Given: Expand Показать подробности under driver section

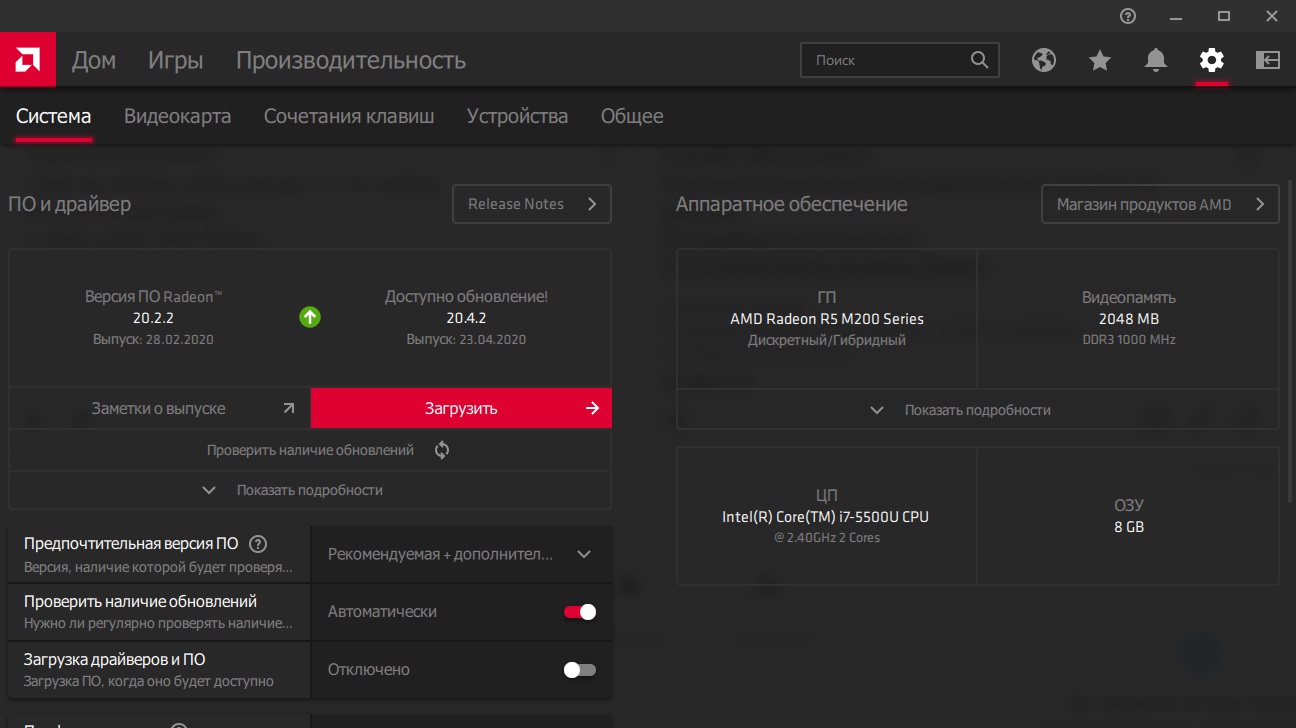Looking at the screenshot, I should click(310, 490).
